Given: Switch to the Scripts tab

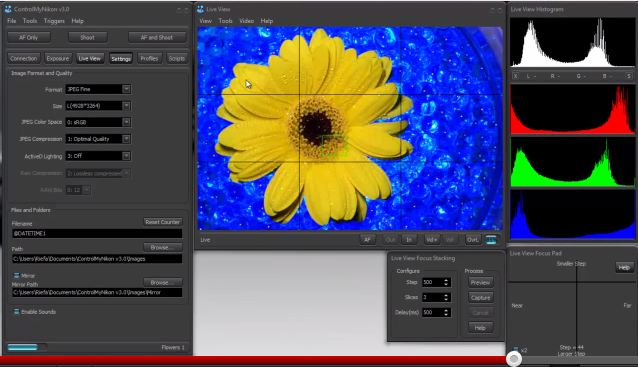Looking at the screenshot, I should (177, 58).
